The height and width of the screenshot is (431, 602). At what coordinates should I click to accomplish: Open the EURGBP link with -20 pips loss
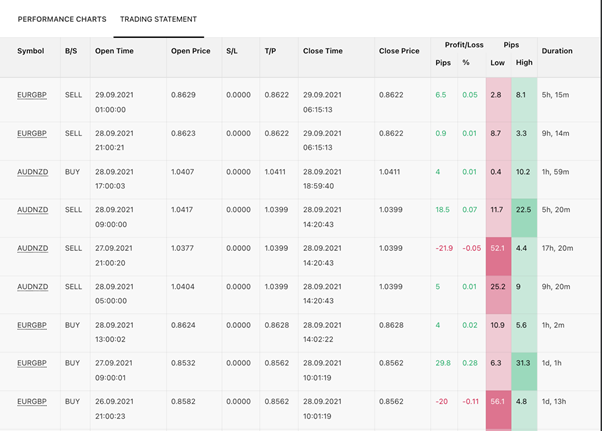pos(32,401)
